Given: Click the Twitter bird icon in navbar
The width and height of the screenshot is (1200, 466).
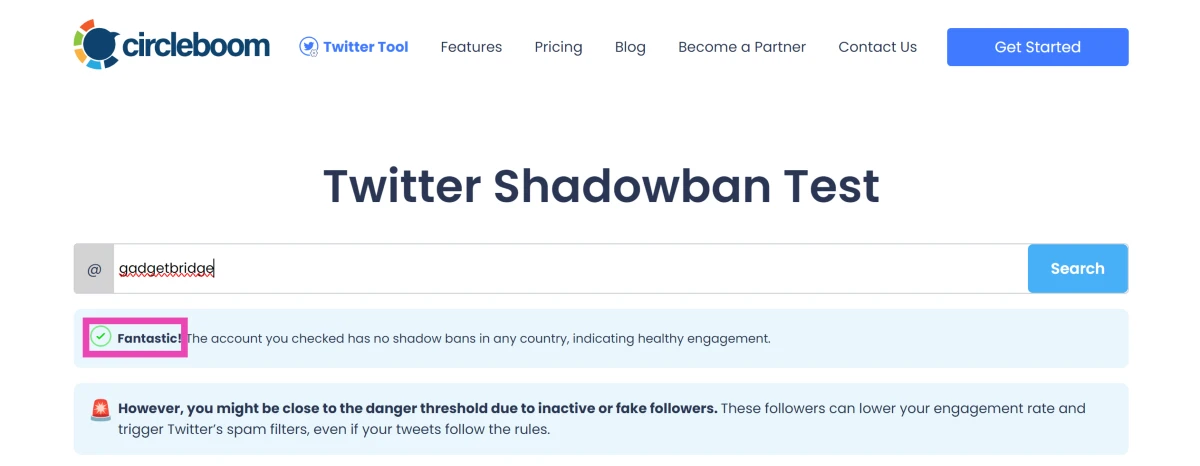Looking at the screenshot, I should [309, 46].
